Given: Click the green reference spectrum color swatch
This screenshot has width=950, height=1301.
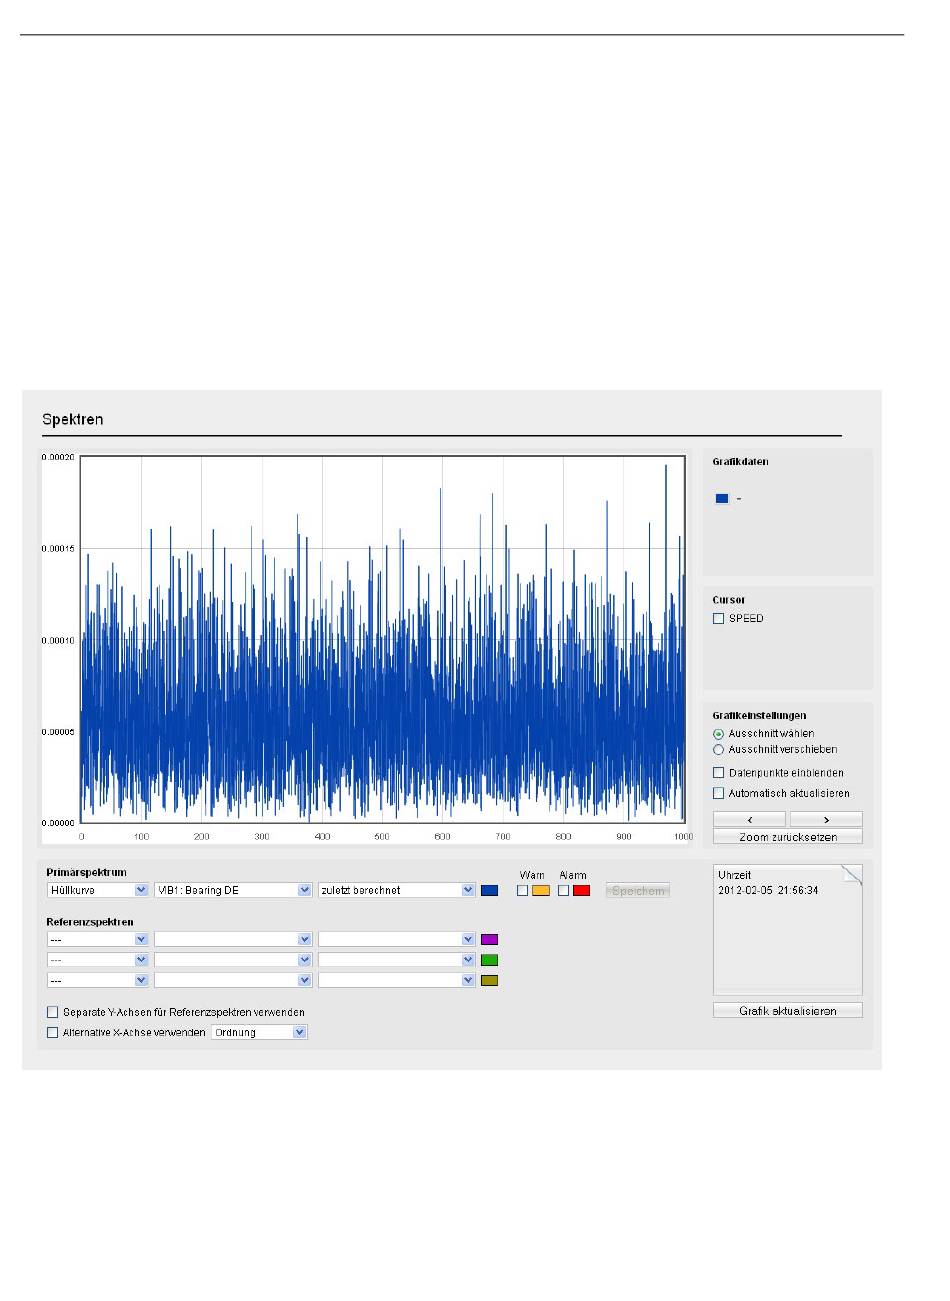Looking at the screenshot, I should pos(489,960).
